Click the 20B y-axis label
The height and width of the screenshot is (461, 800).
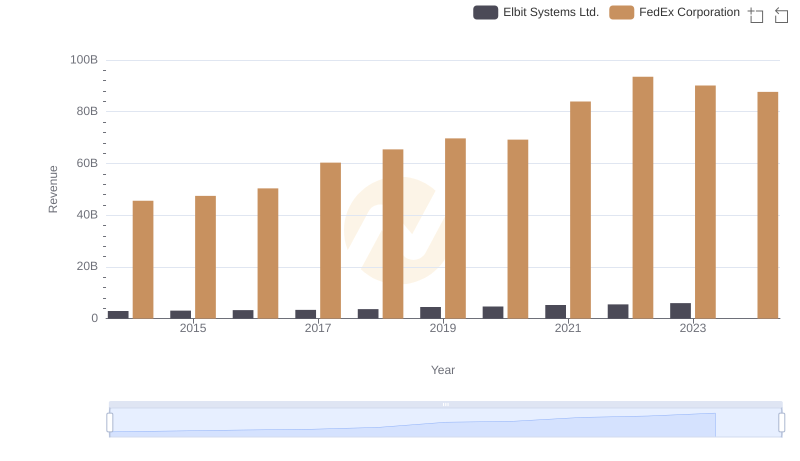(x=87, y=266)
